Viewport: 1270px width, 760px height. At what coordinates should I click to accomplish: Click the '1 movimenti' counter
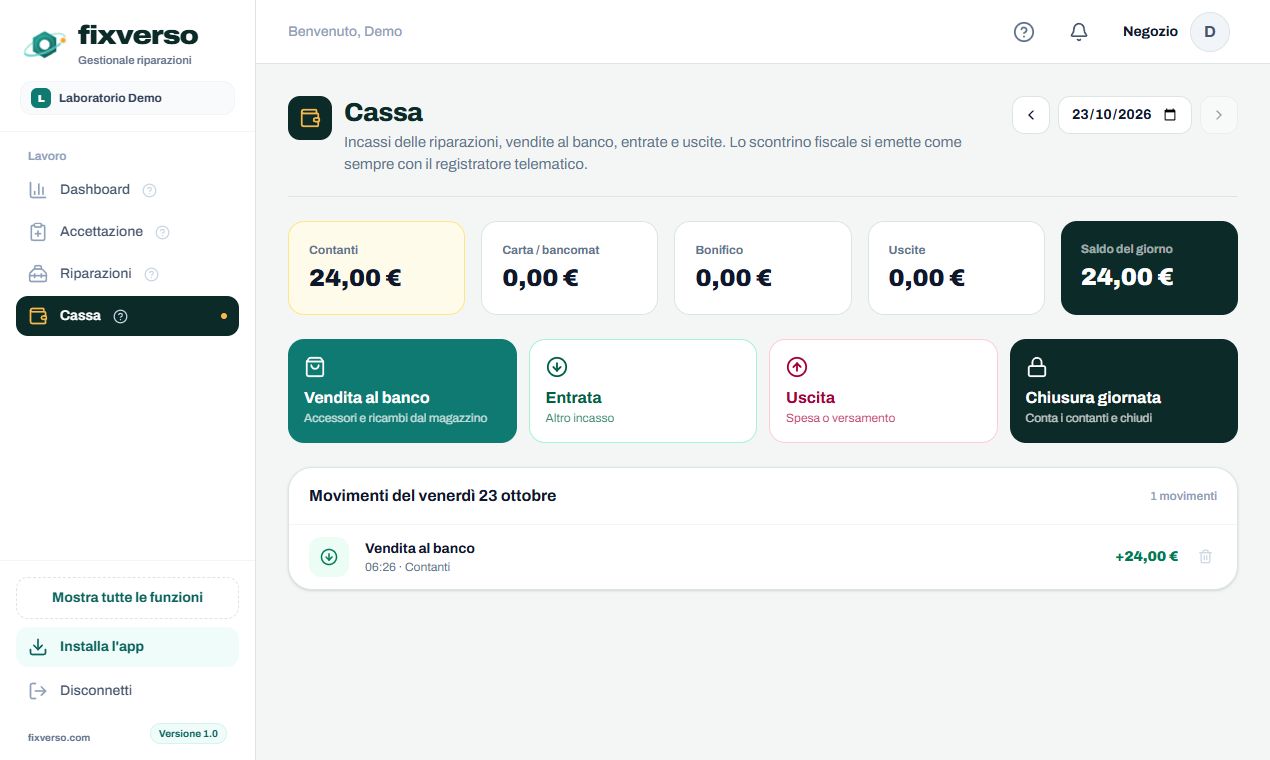(1184, 496)
